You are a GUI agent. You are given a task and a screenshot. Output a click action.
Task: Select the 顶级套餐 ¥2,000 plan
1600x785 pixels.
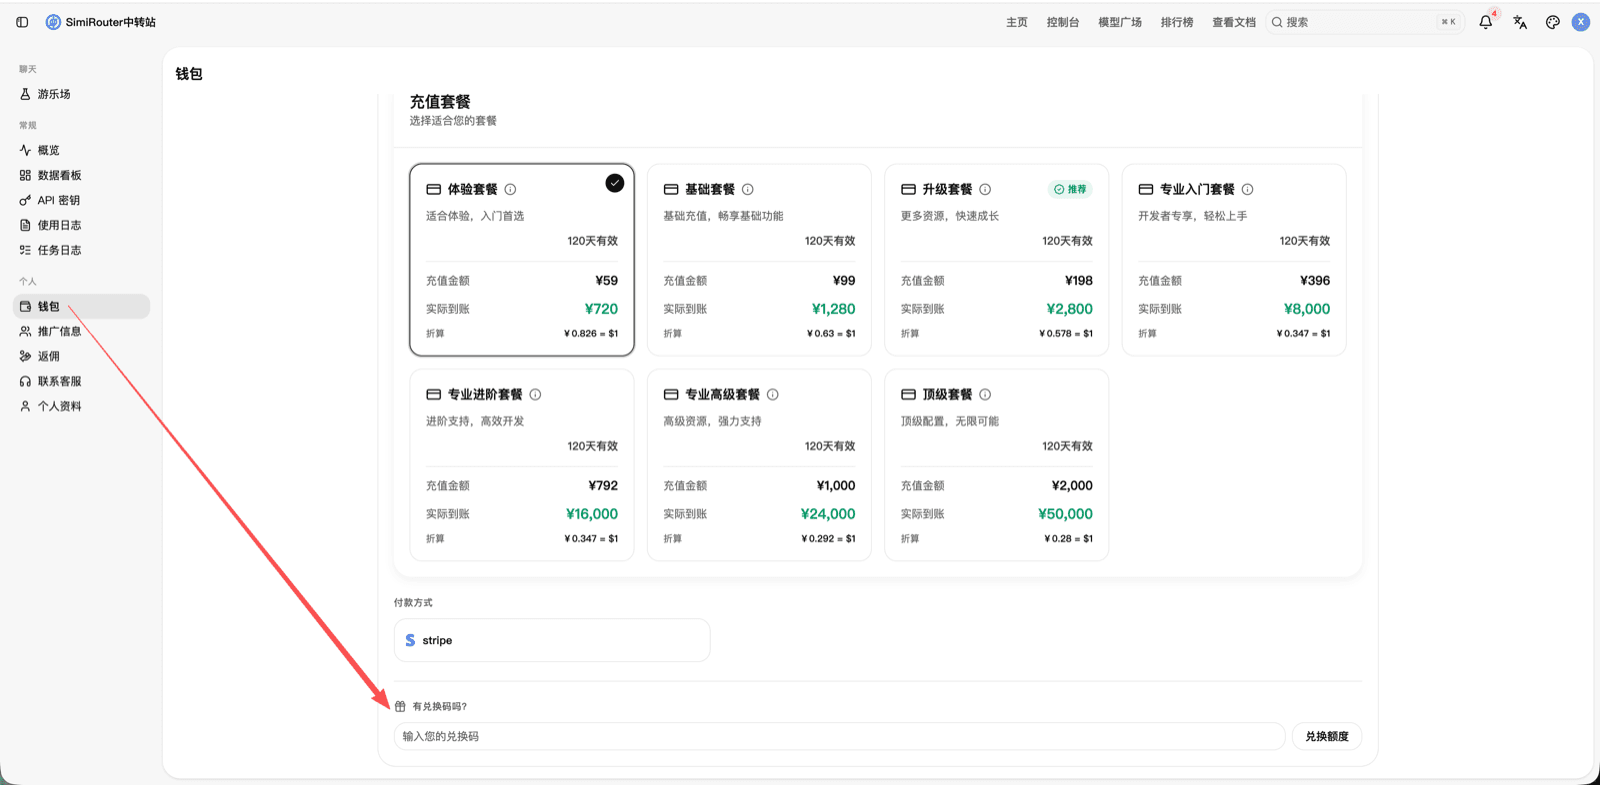[x=997, y=465]
